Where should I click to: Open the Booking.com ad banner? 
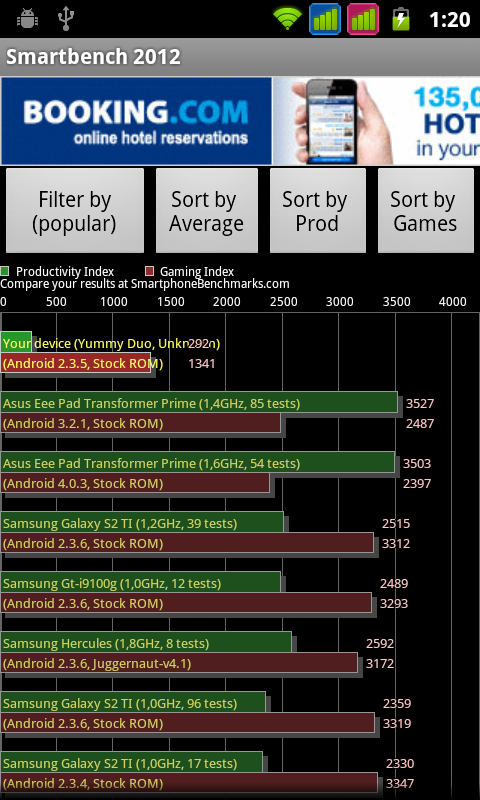240,121
